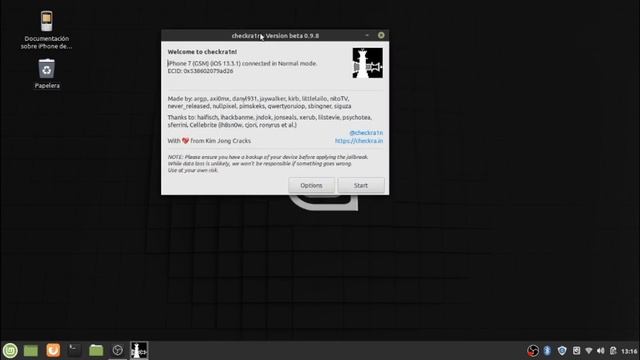Open the sound volume tray icon
This screenshot has height=360, width=640.
600,351
